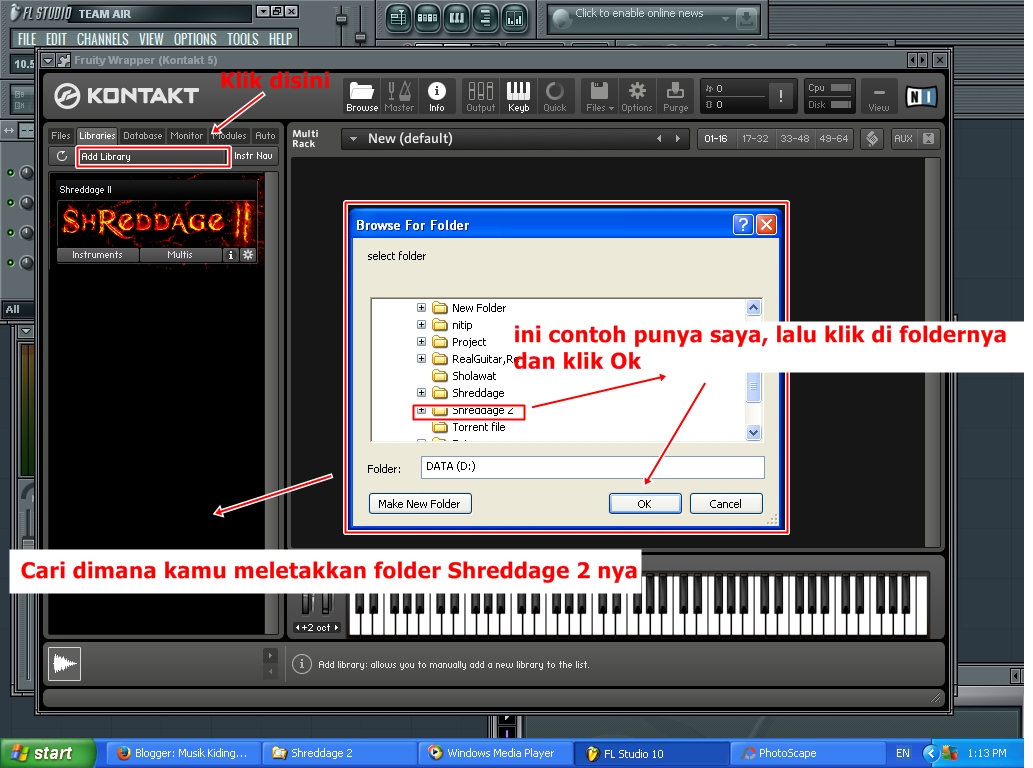This screenshot has height=768, width=1033.
Task: Toggle the AUX section
Action: tap(903, 139)
